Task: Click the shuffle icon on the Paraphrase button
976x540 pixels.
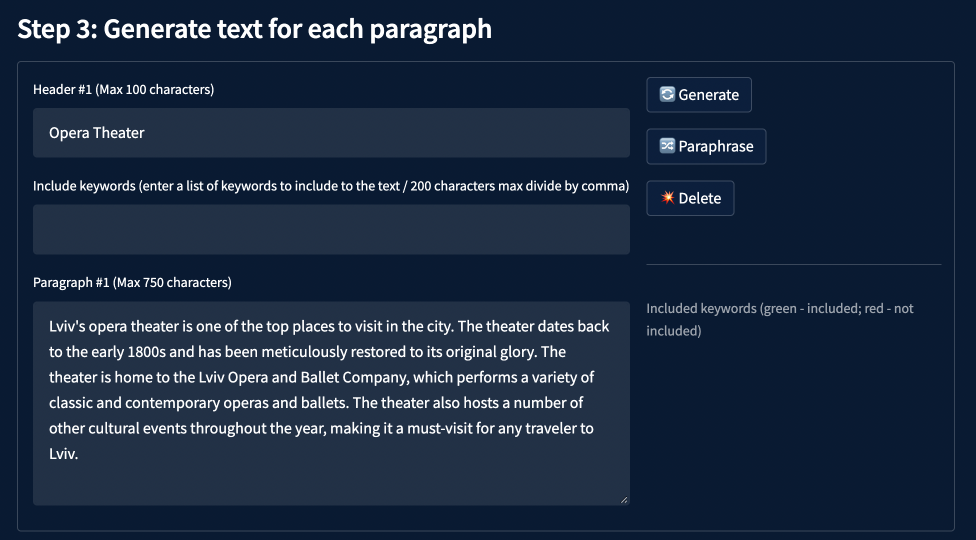Action: tap(667, 146)
